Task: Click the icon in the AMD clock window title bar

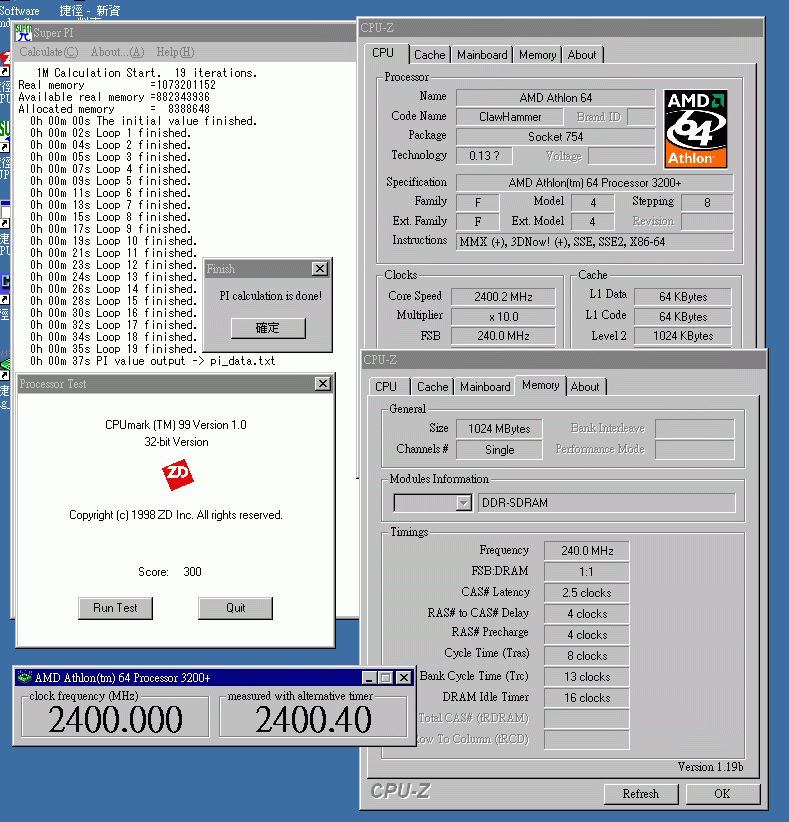Action: [x=24, y=677]
